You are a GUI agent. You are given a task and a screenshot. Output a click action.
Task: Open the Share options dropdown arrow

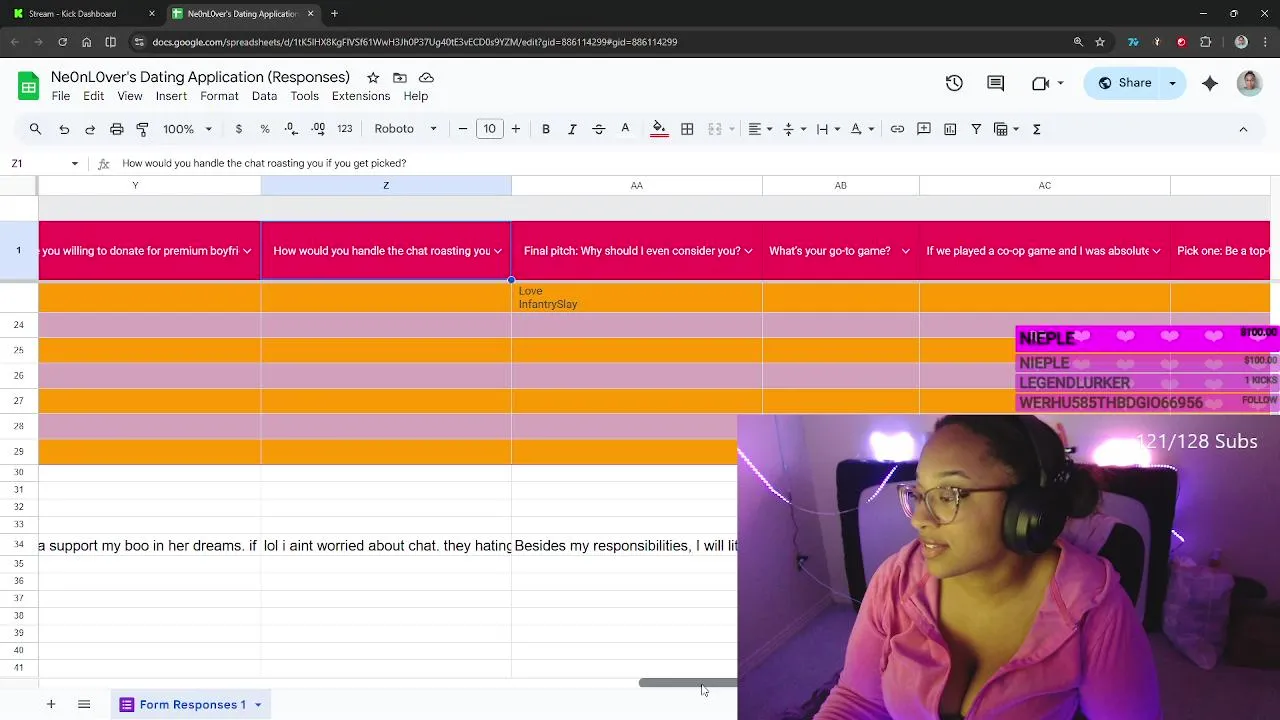pyautogui.click(x=1172, y=83)
